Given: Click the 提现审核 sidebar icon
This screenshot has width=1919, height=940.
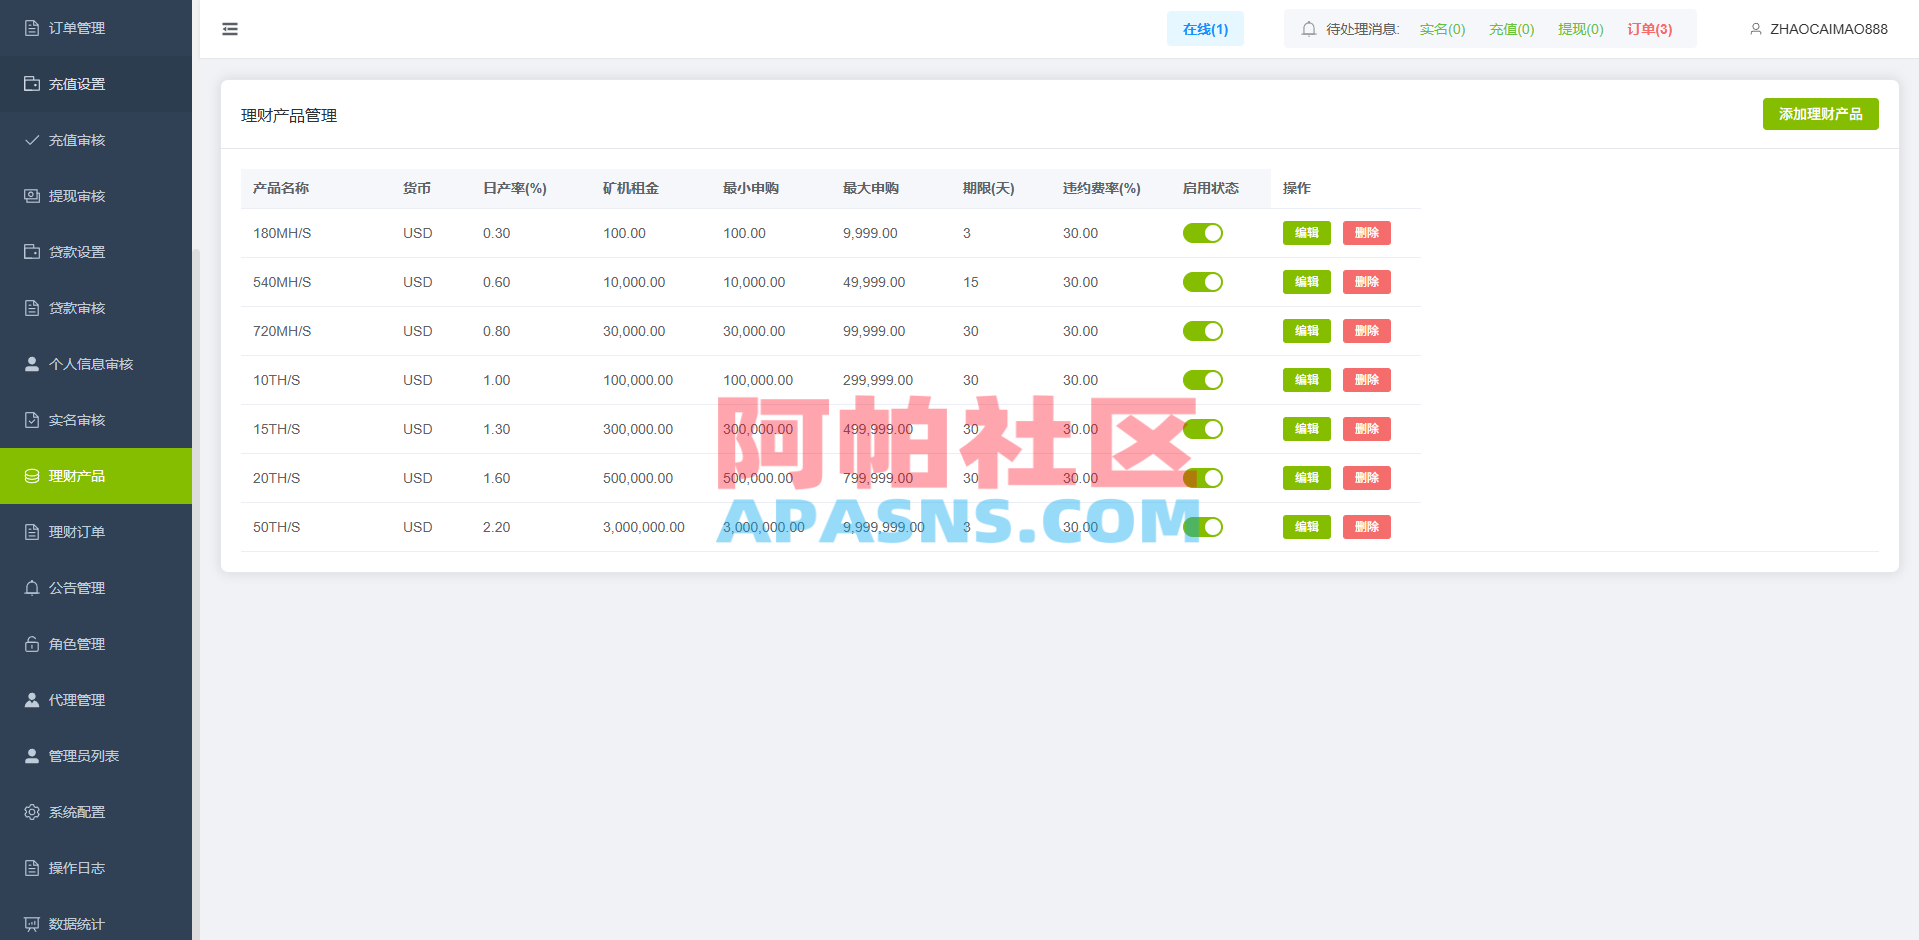Looking at the screenshot, I should [32, 196].
